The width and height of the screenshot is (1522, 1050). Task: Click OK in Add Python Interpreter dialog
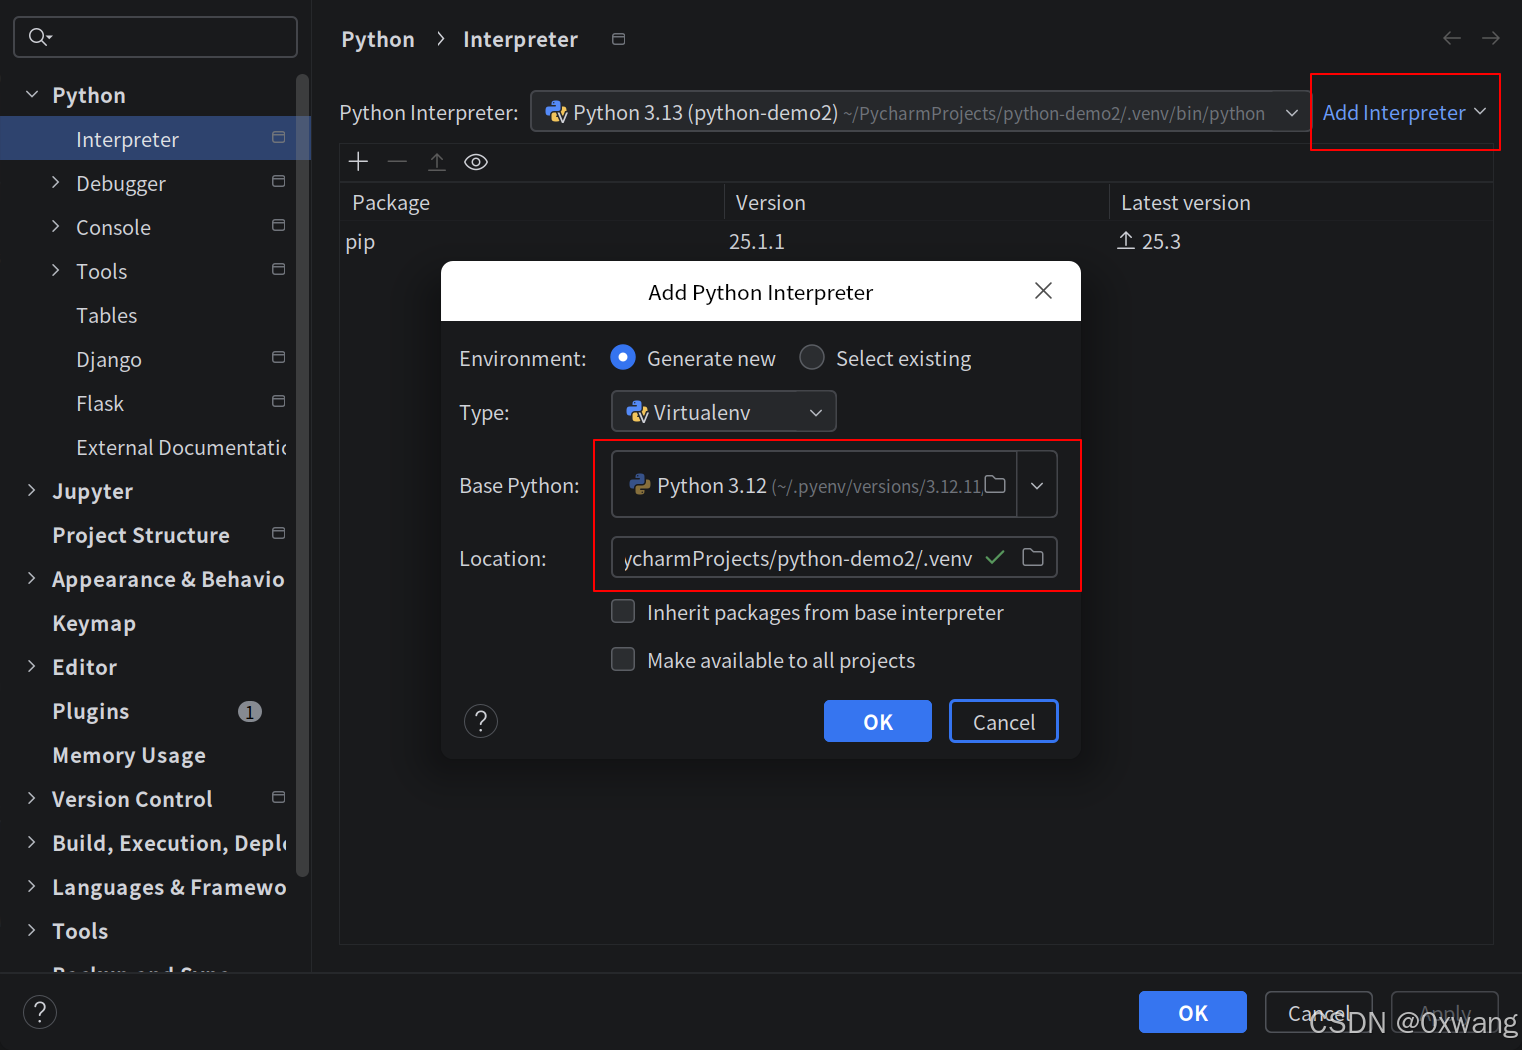tap(877, 721)
